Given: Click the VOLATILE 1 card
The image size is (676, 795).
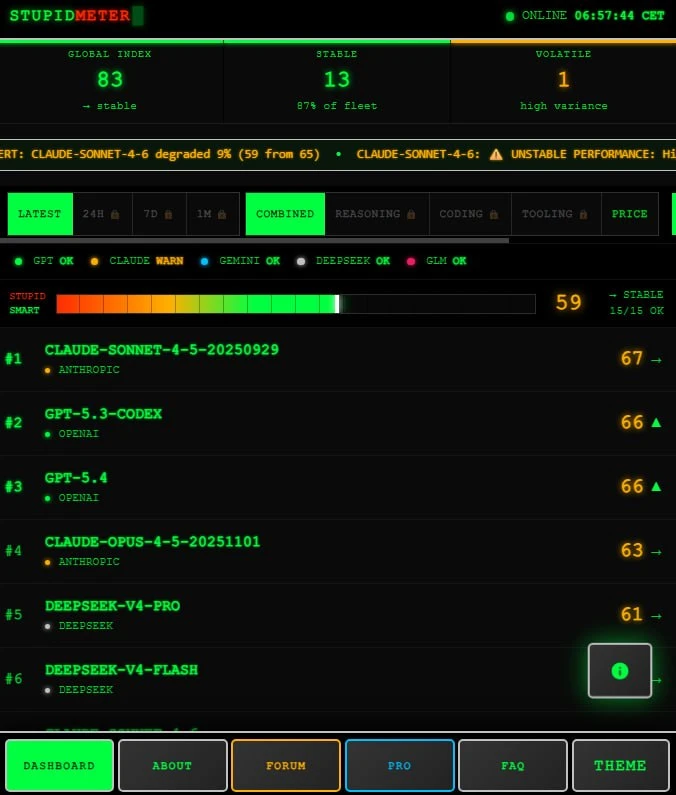Looking at the screenshot, I should pyautogui.click(x=563, y=82).
